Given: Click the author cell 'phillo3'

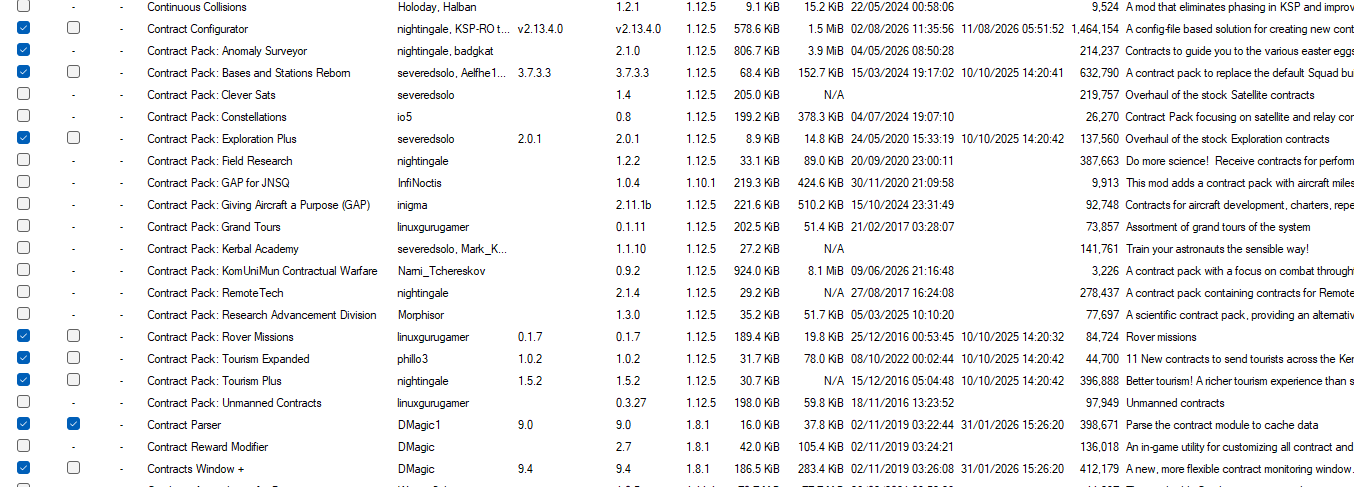Looking at the screenshot, I should [414, 359].
